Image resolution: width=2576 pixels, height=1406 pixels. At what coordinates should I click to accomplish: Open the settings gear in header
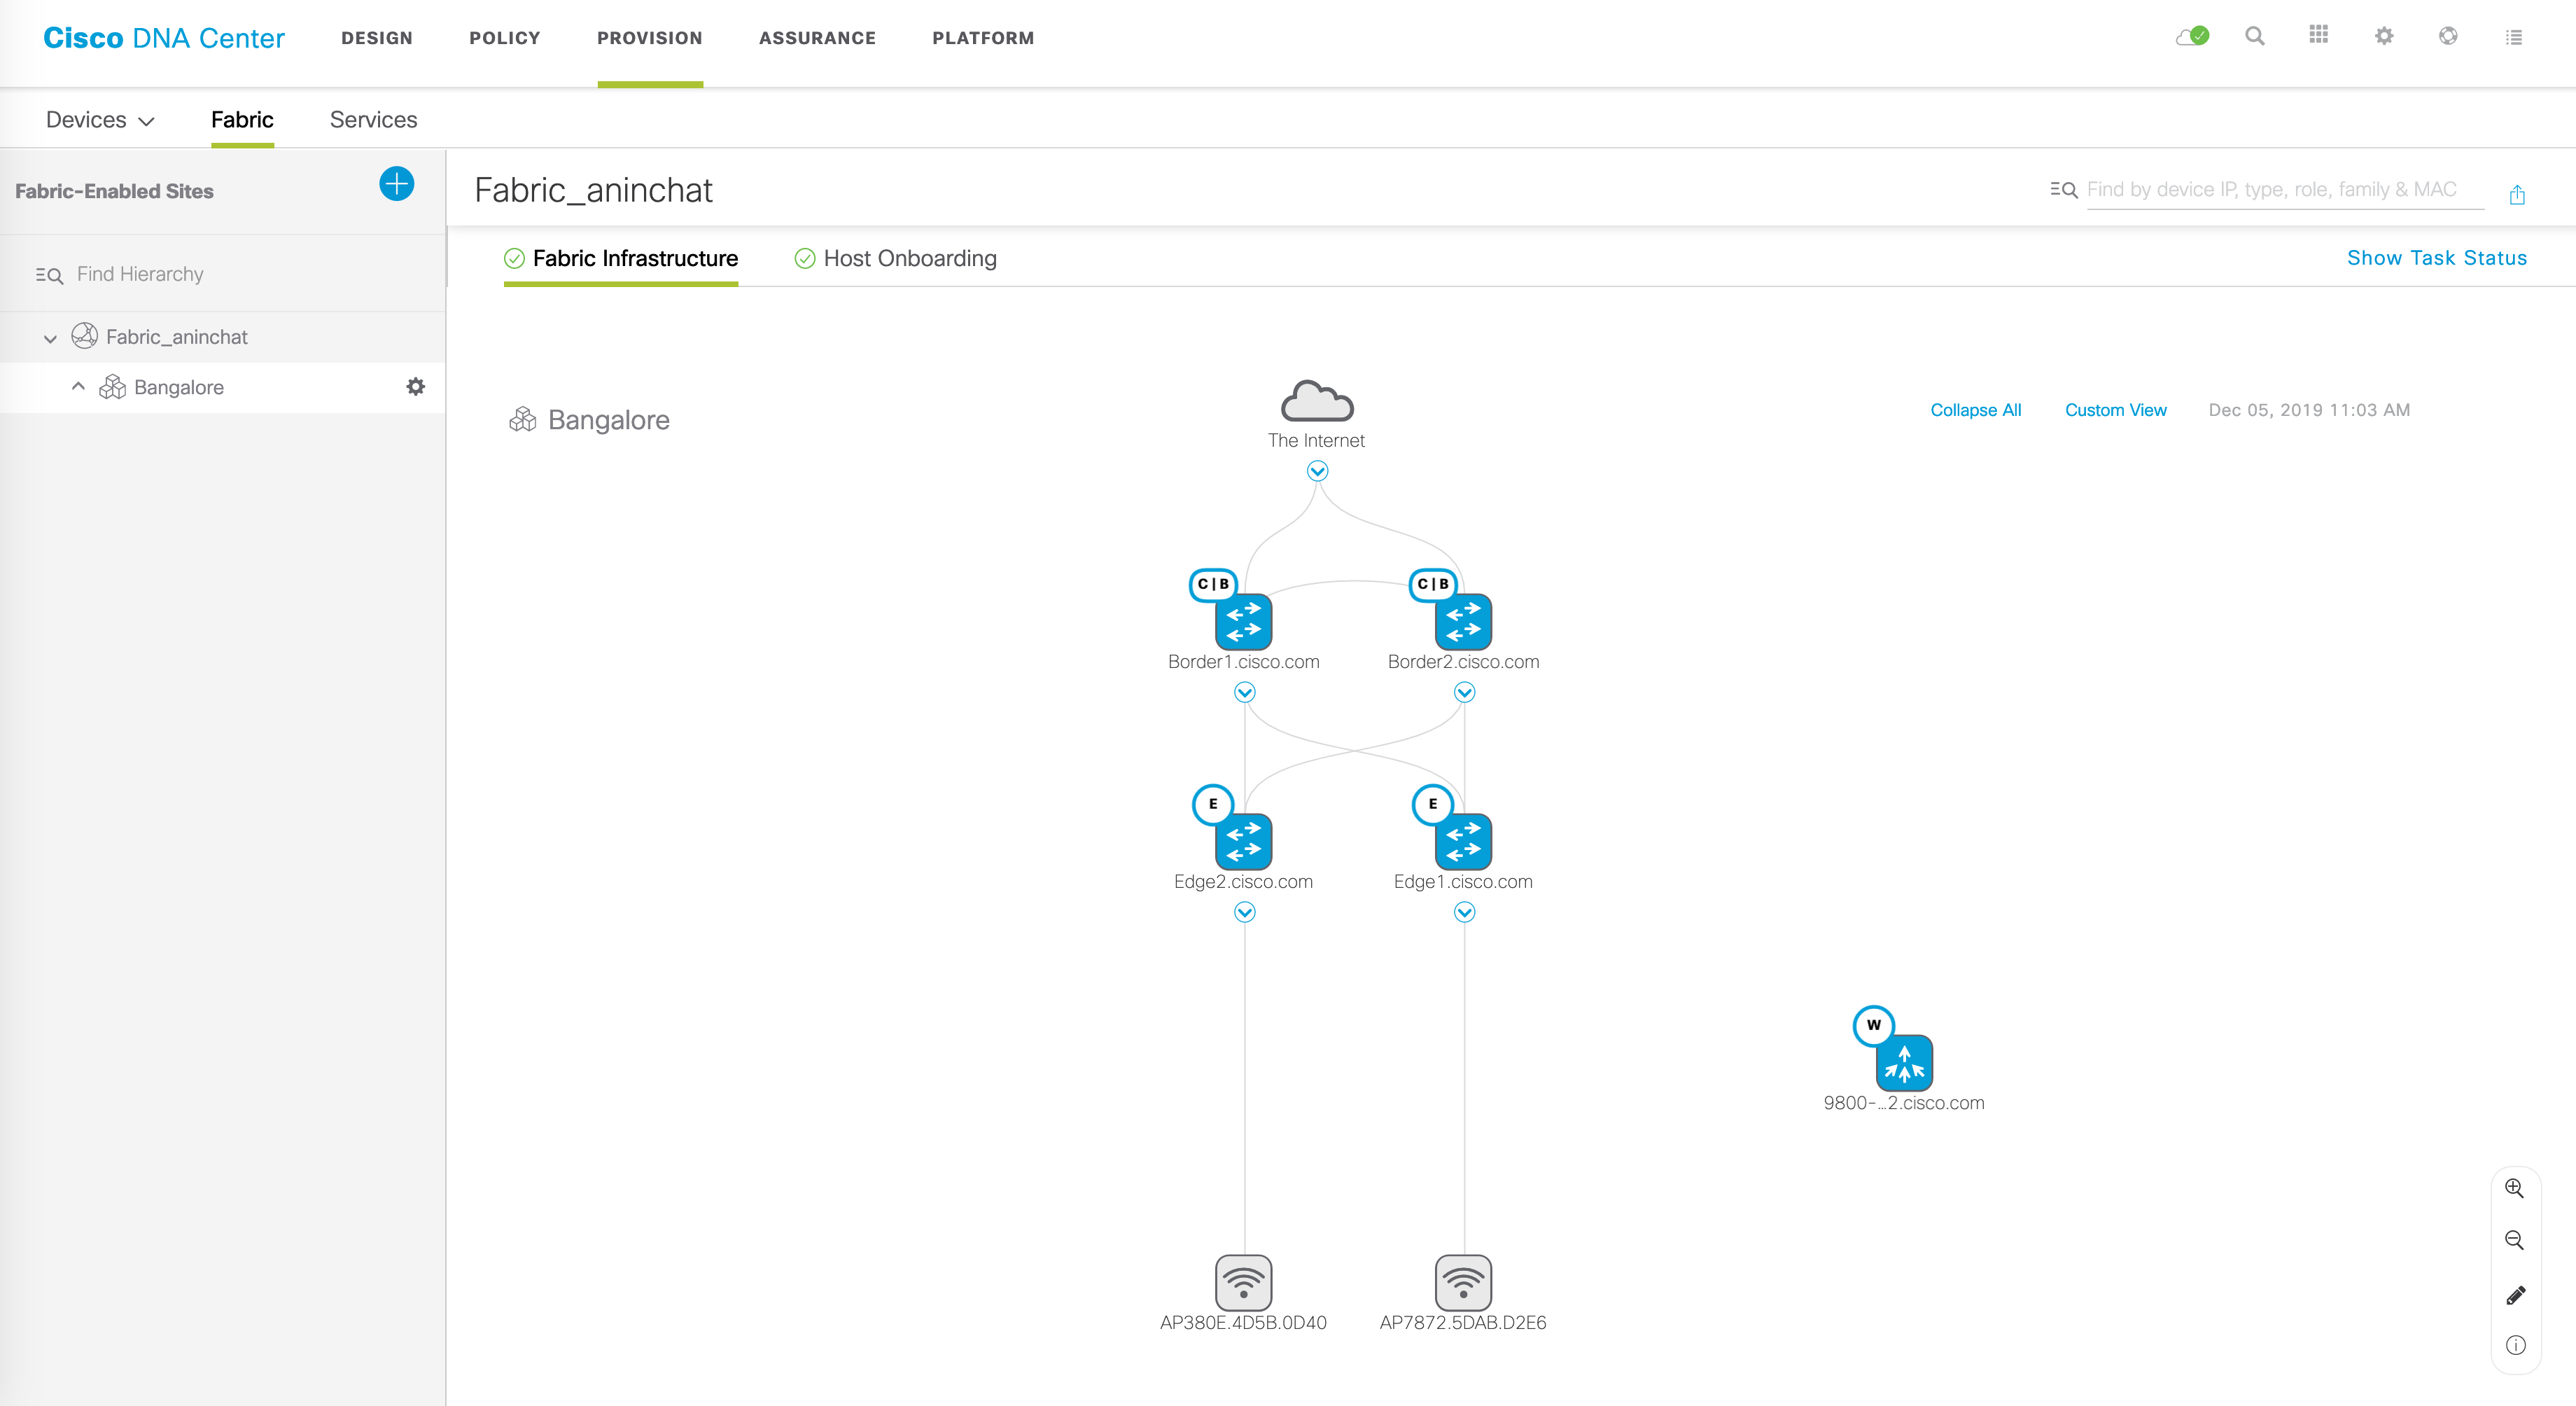2384,36
